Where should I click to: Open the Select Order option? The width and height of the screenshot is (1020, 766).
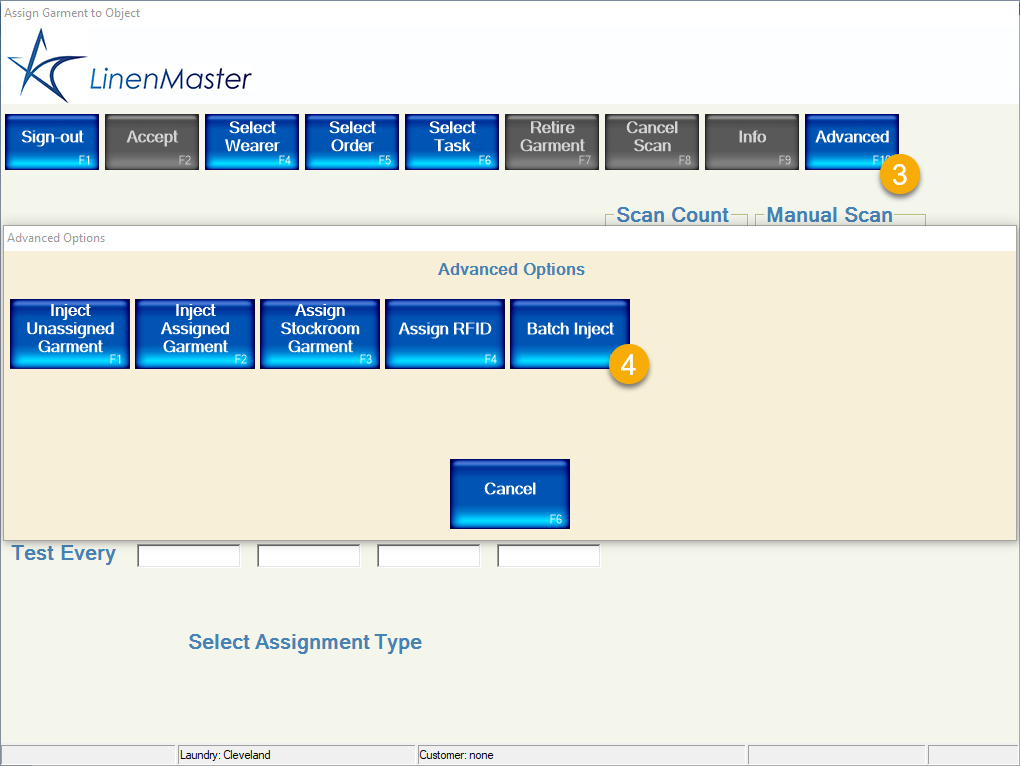click(x=352, y=141)
